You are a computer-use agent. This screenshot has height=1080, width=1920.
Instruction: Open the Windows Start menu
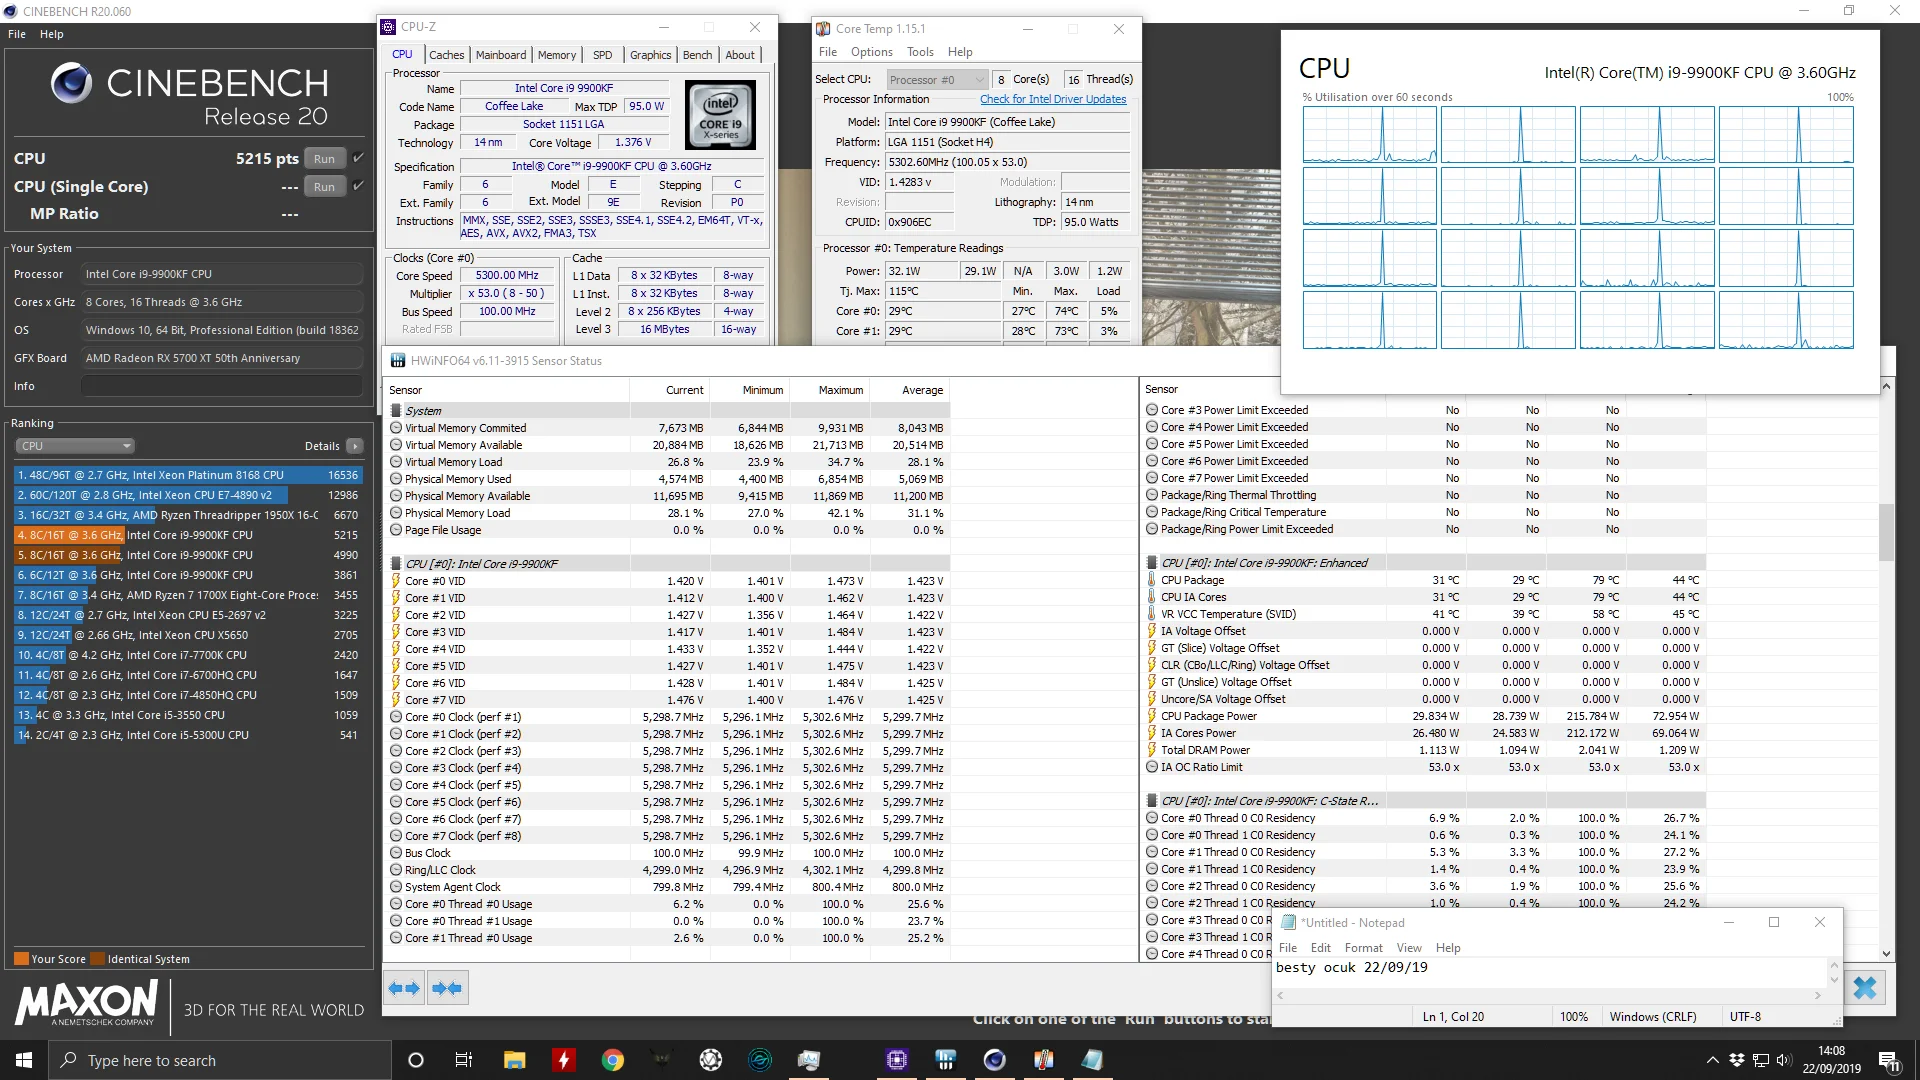point(24,1060)
